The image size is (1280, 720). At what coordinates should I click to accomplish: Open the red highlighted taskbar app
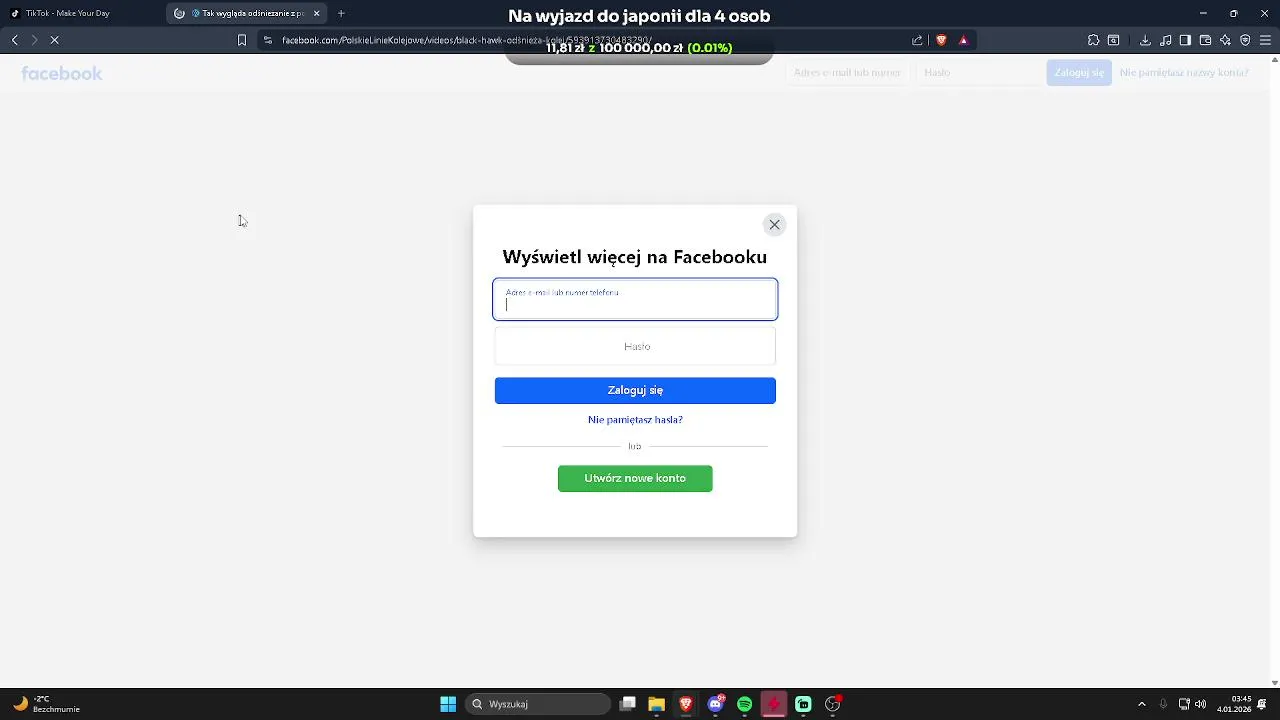click(774, 704)
